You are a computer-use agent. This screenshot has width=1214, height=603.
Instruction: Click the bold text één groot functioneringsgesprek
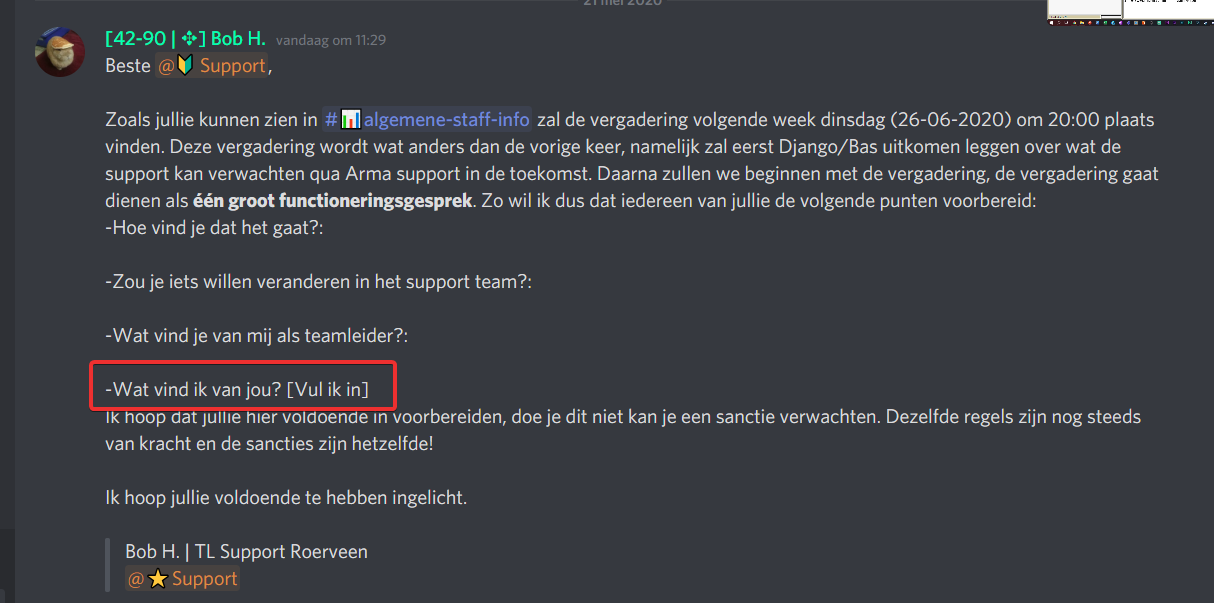point(332,201)
